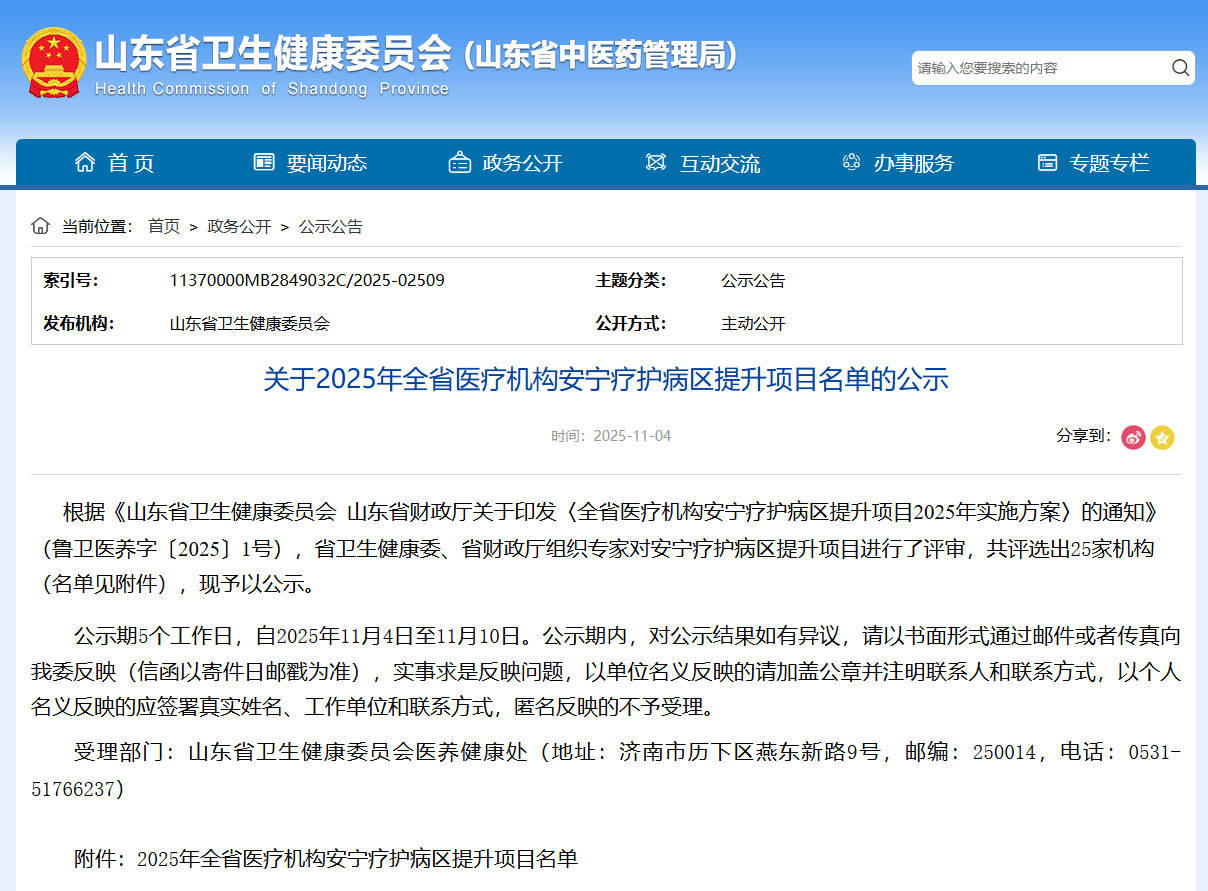Image resolution: width=1208 pixels, height=891 pixels.
Task: Click publisher value 山东省卫生健康委员会
Action: coord(249,323)
